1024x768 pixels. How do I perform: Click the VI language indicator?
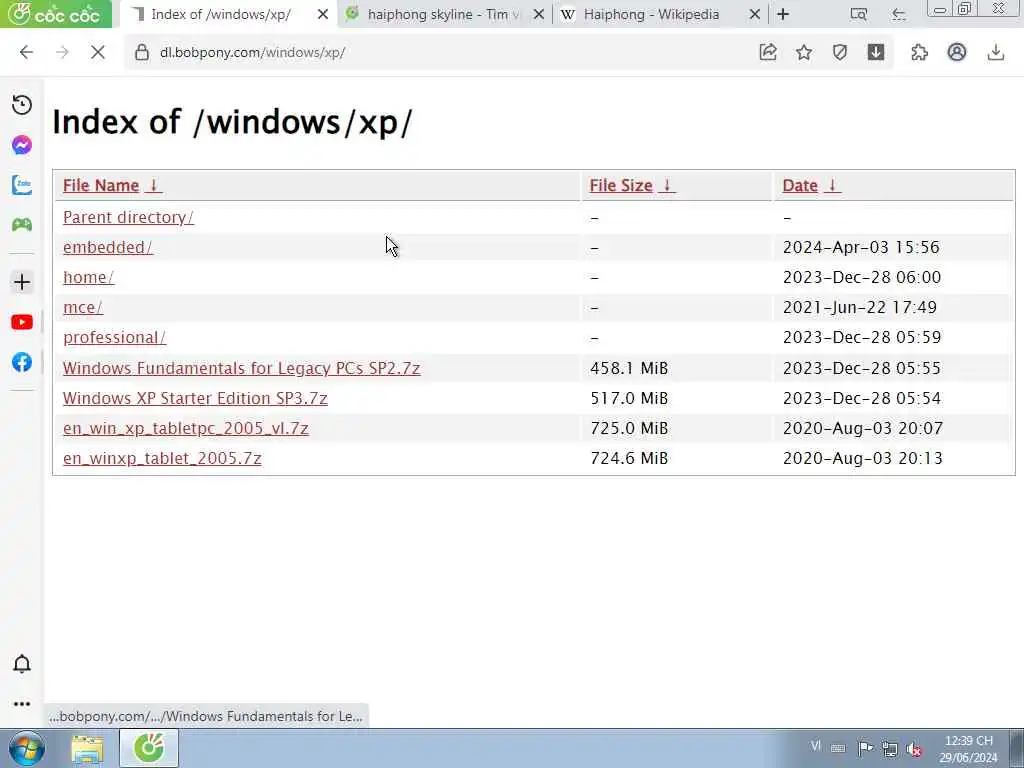(816, 746)
